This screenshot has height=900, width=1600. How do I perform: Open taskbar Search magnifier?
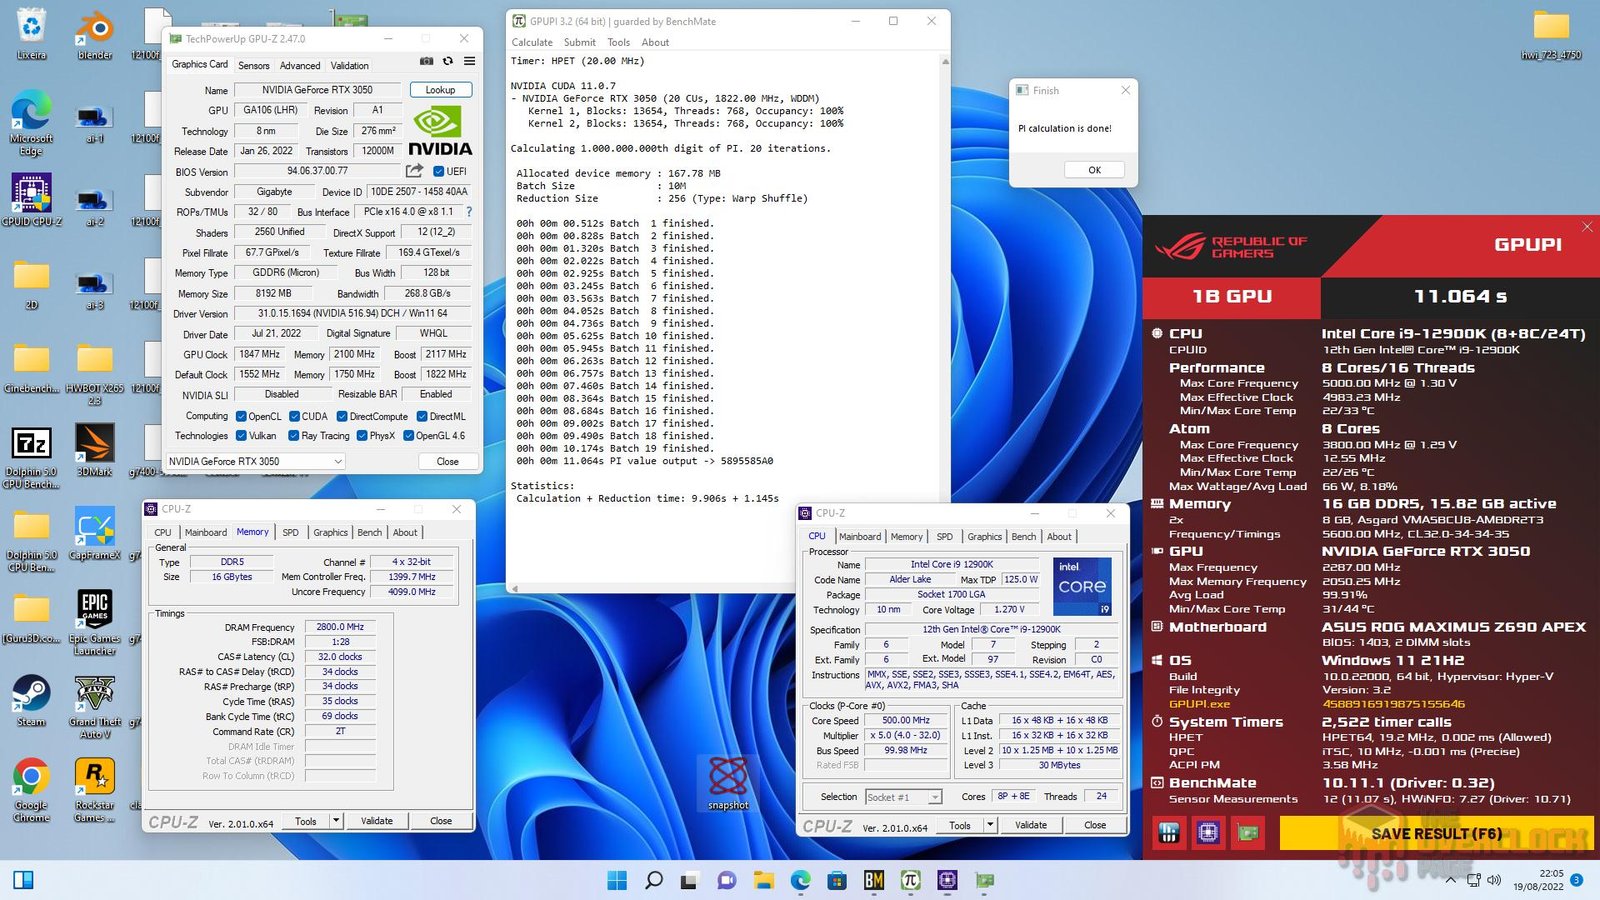(x=654, y=880)
